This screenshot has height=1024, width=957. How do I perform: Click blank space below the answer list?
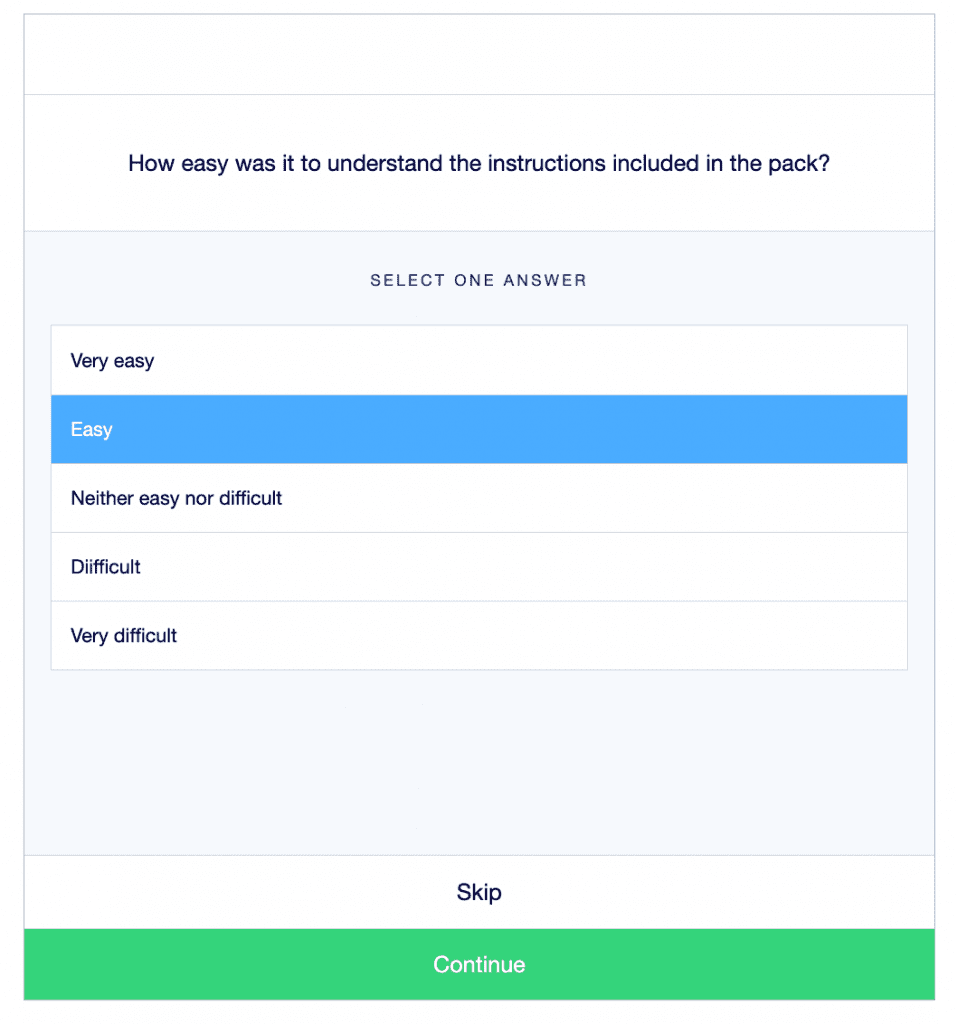coord(478,760)
